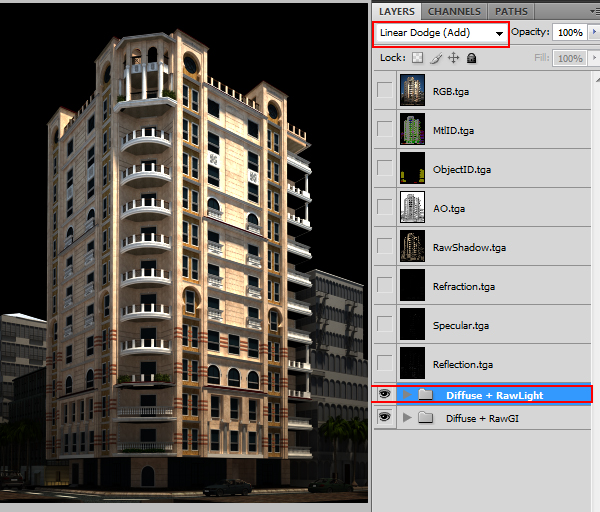Click the Opacity label
The width and height of the screenshot is (600, 512).
(530, 32)
